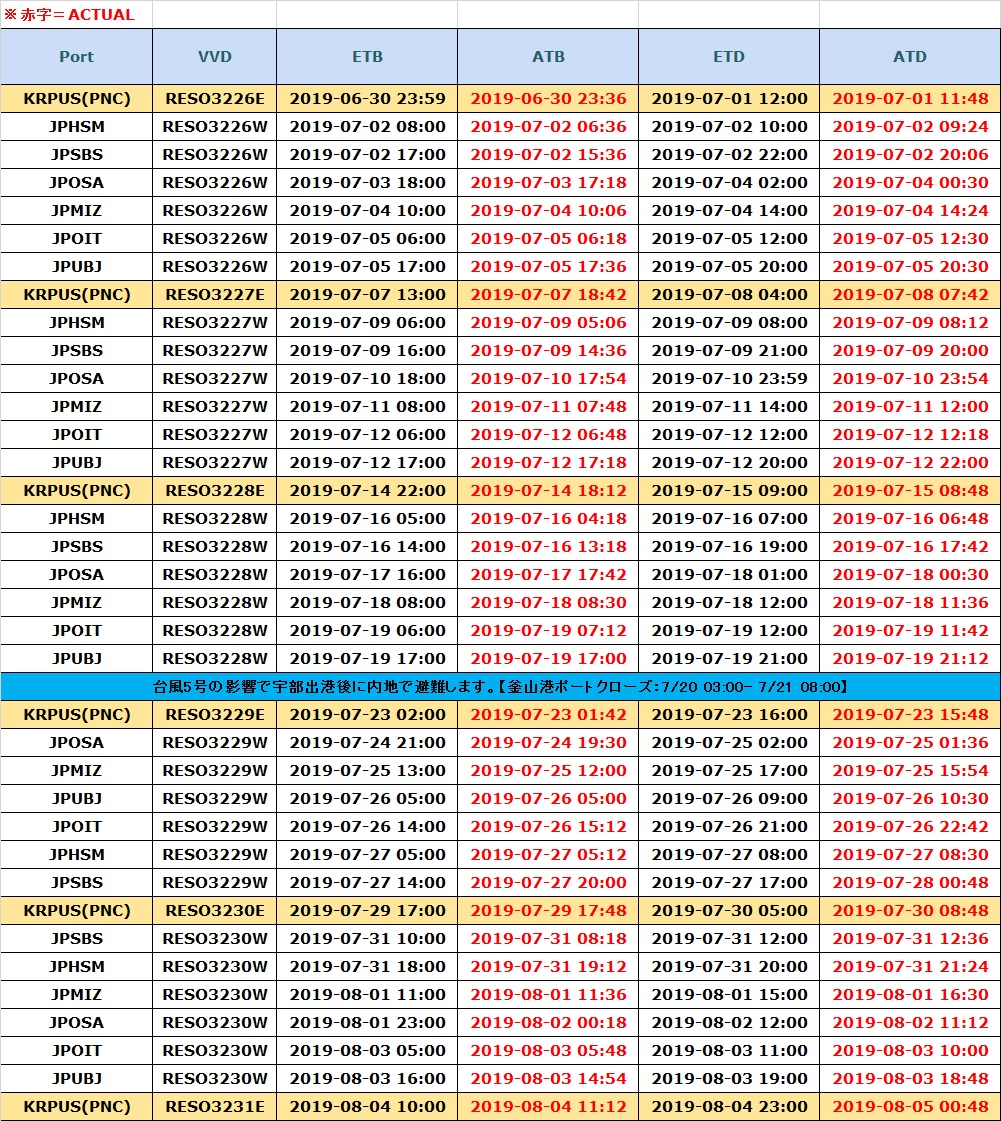Click ATD value 2019-07-16 17:42
This screenshot has width=1001, height=1121.
coord(909,546)
